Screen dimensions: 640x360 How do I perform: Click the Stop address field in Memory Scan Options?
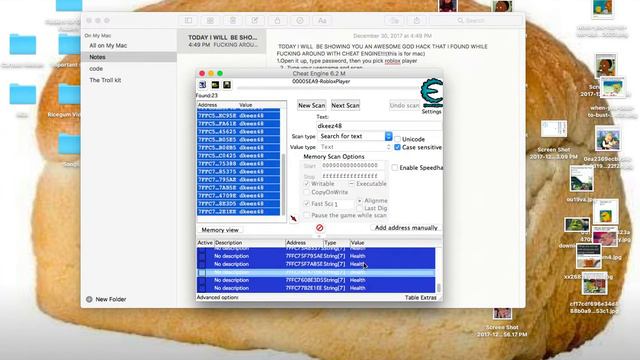352,176
